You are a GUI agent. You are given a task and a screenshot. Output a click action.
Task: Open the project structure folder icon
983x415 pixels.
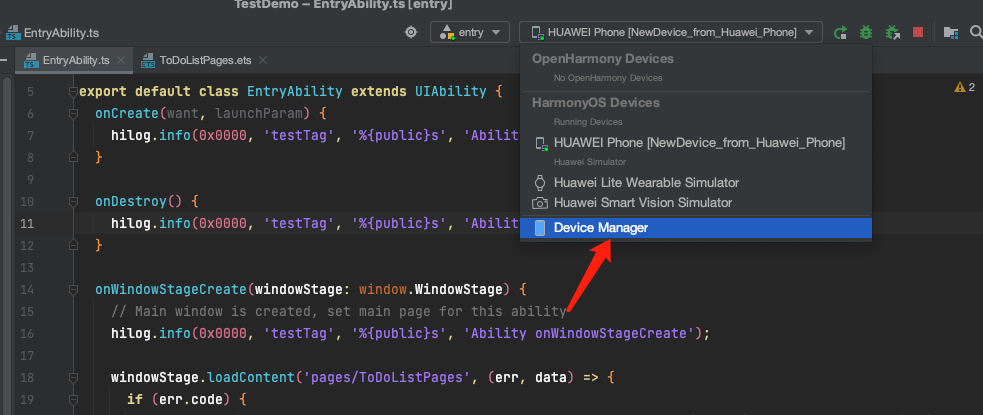[x=951, y=33]
